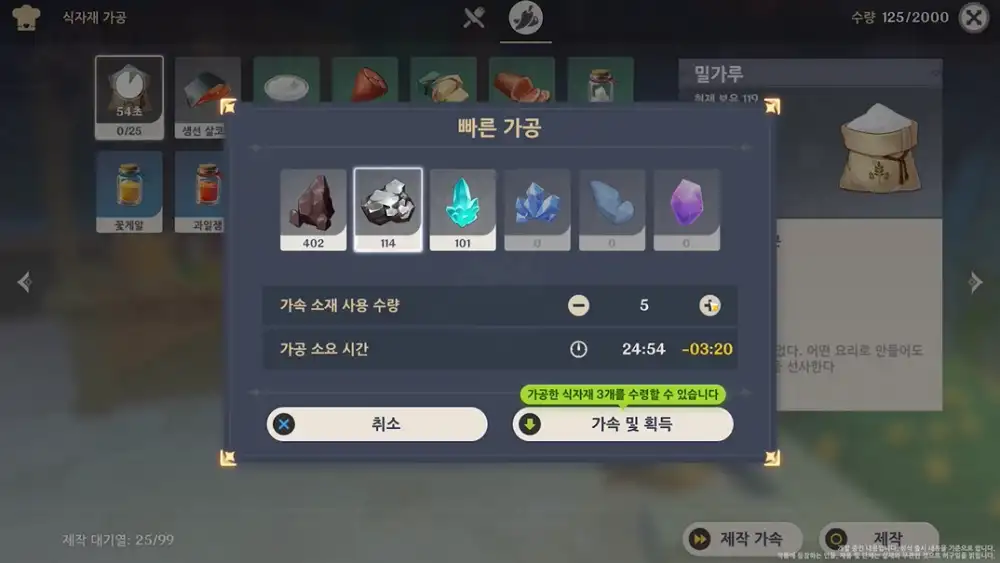
Task: Click the 제작 가속 speed-up button
Action: click(x=743, y=539)
